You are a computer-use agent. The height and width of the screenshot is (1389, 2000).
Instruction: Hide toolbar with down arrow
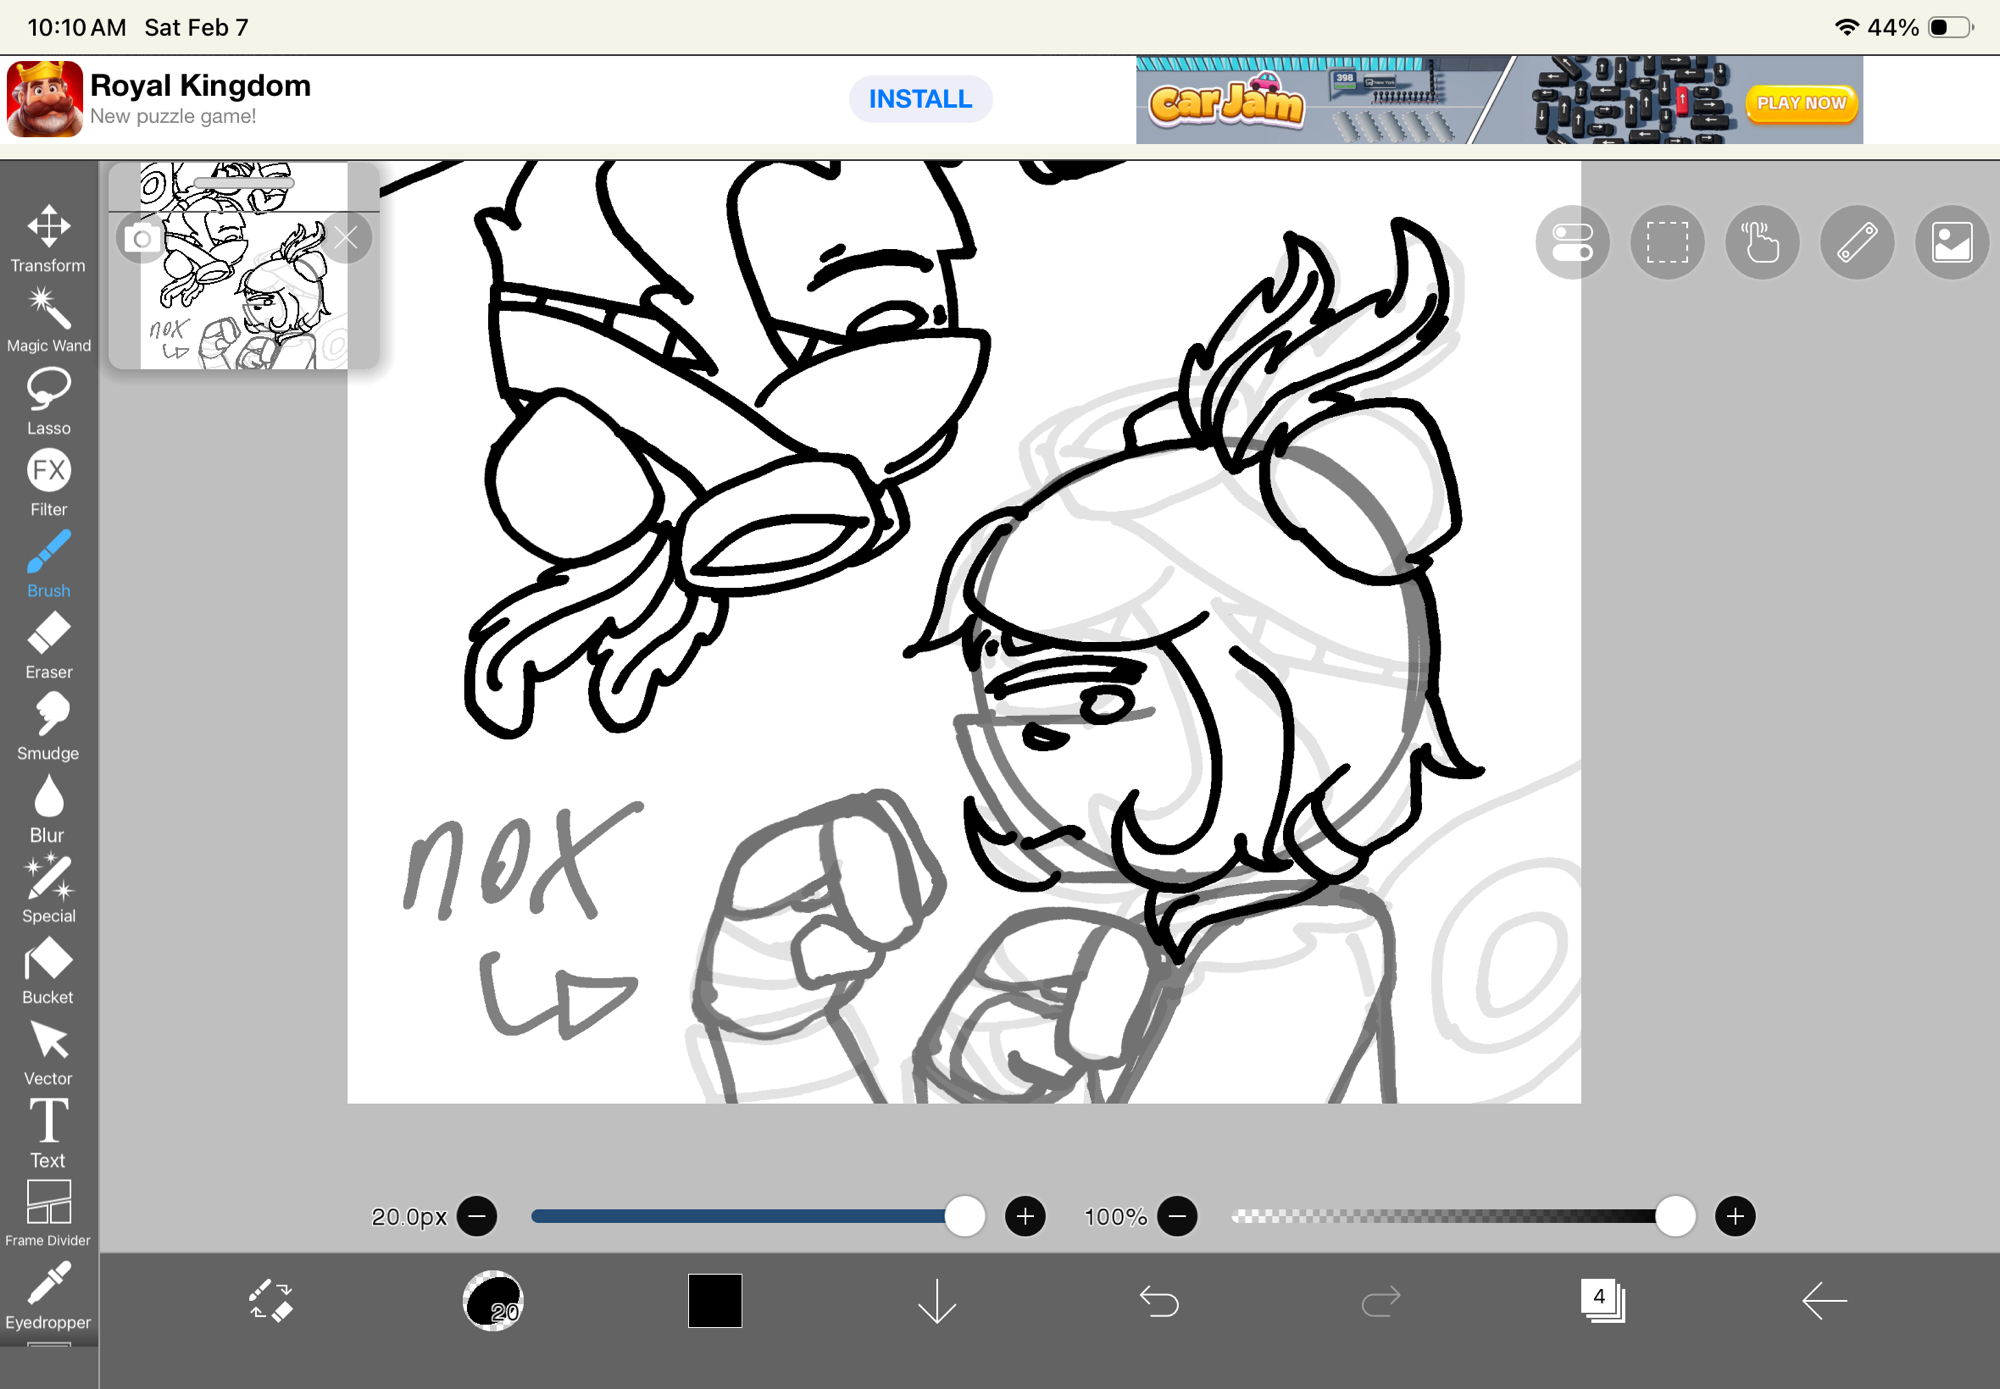[x=937, y=1301]
